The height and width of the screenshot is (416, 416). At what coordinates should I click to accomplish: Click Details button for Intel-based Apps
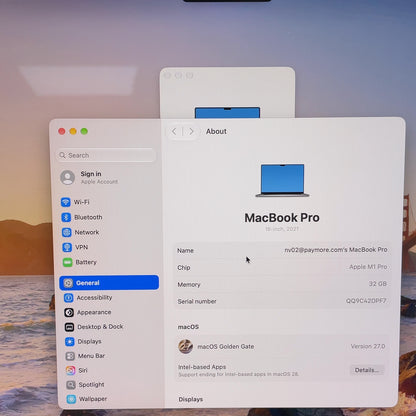pos(366,370)
